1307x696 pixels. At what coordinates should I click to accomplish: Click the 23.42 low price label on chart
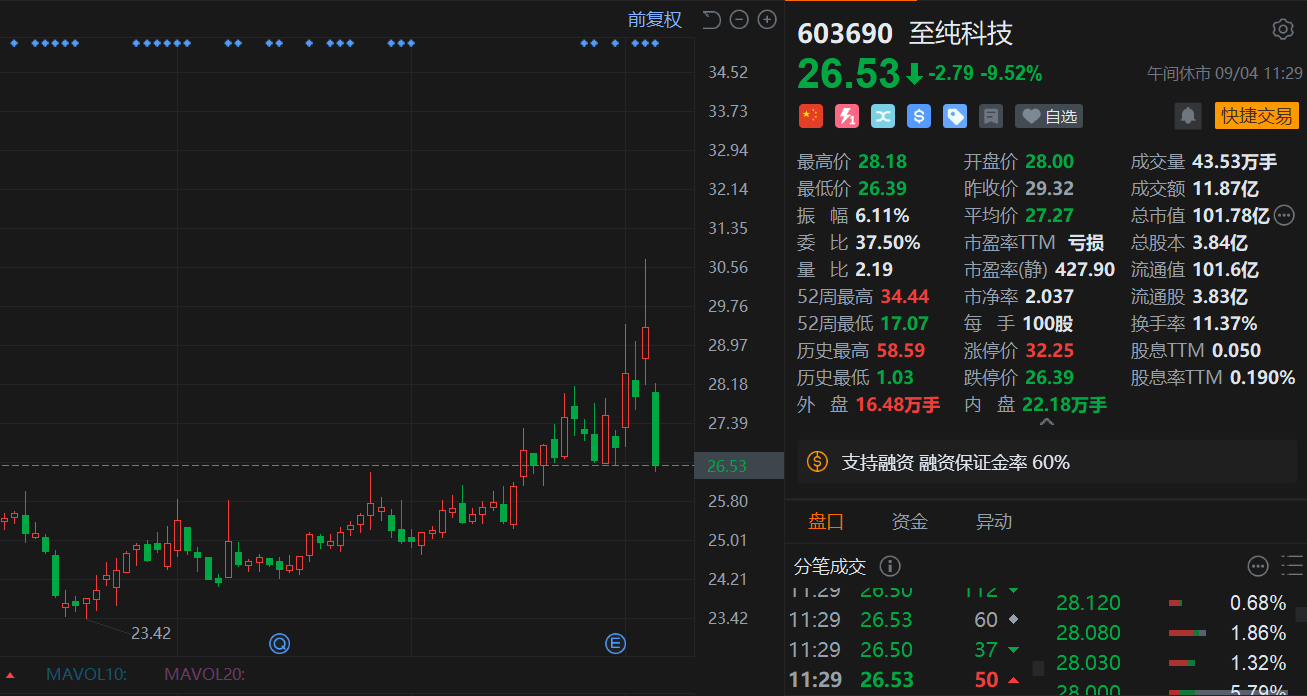(x=151, y=633)
